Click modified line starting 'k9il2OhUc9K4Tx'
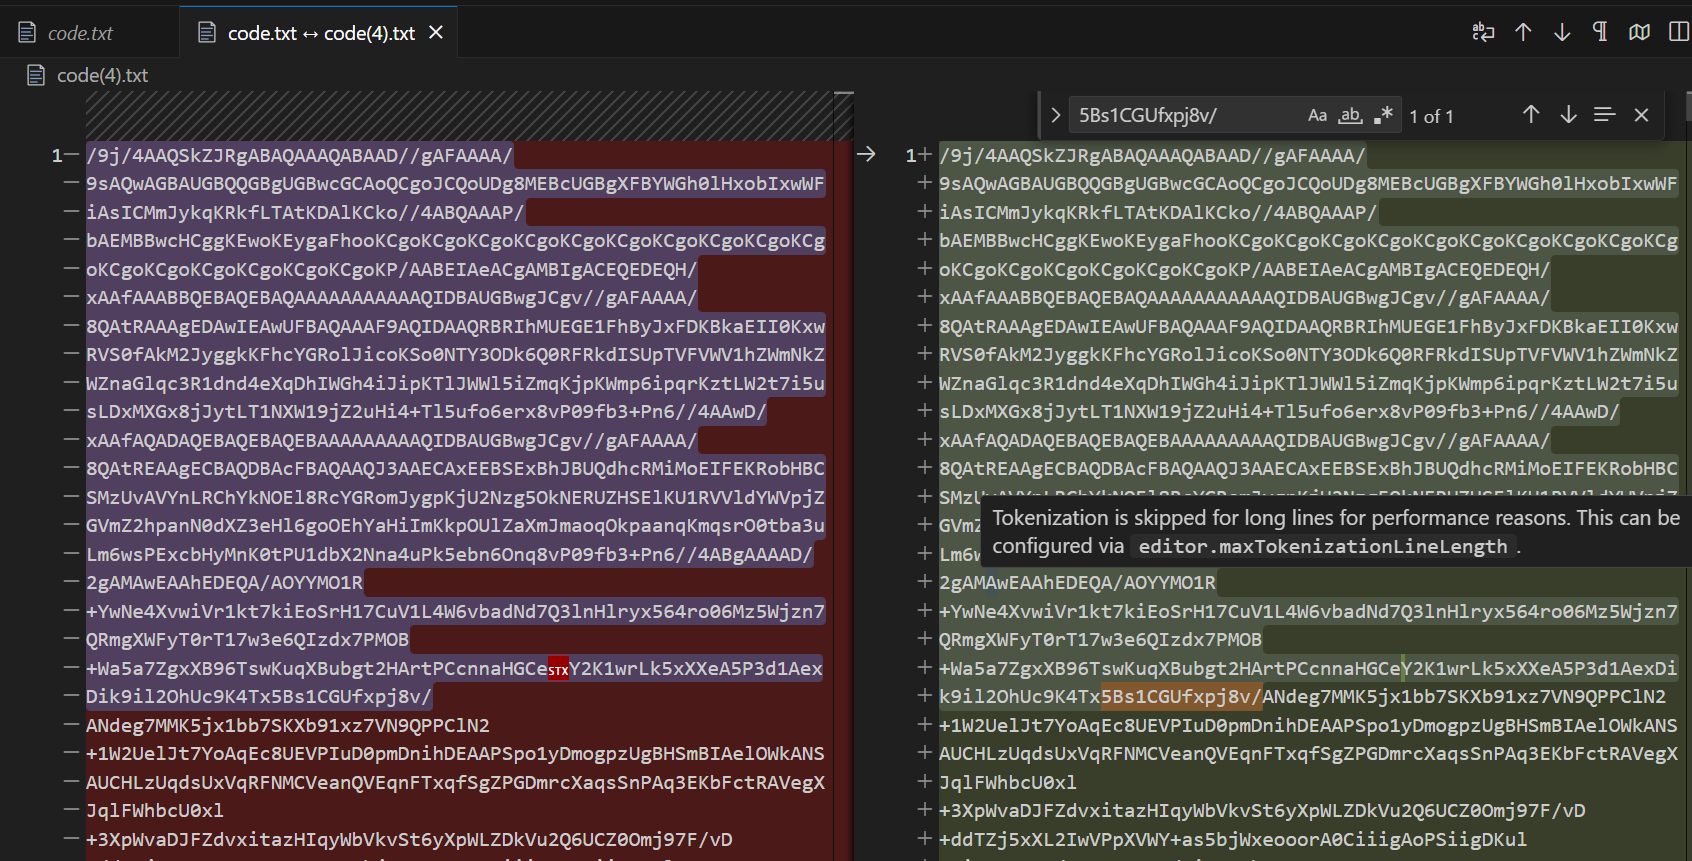 pyautogui.click(x=1302, y=696)
